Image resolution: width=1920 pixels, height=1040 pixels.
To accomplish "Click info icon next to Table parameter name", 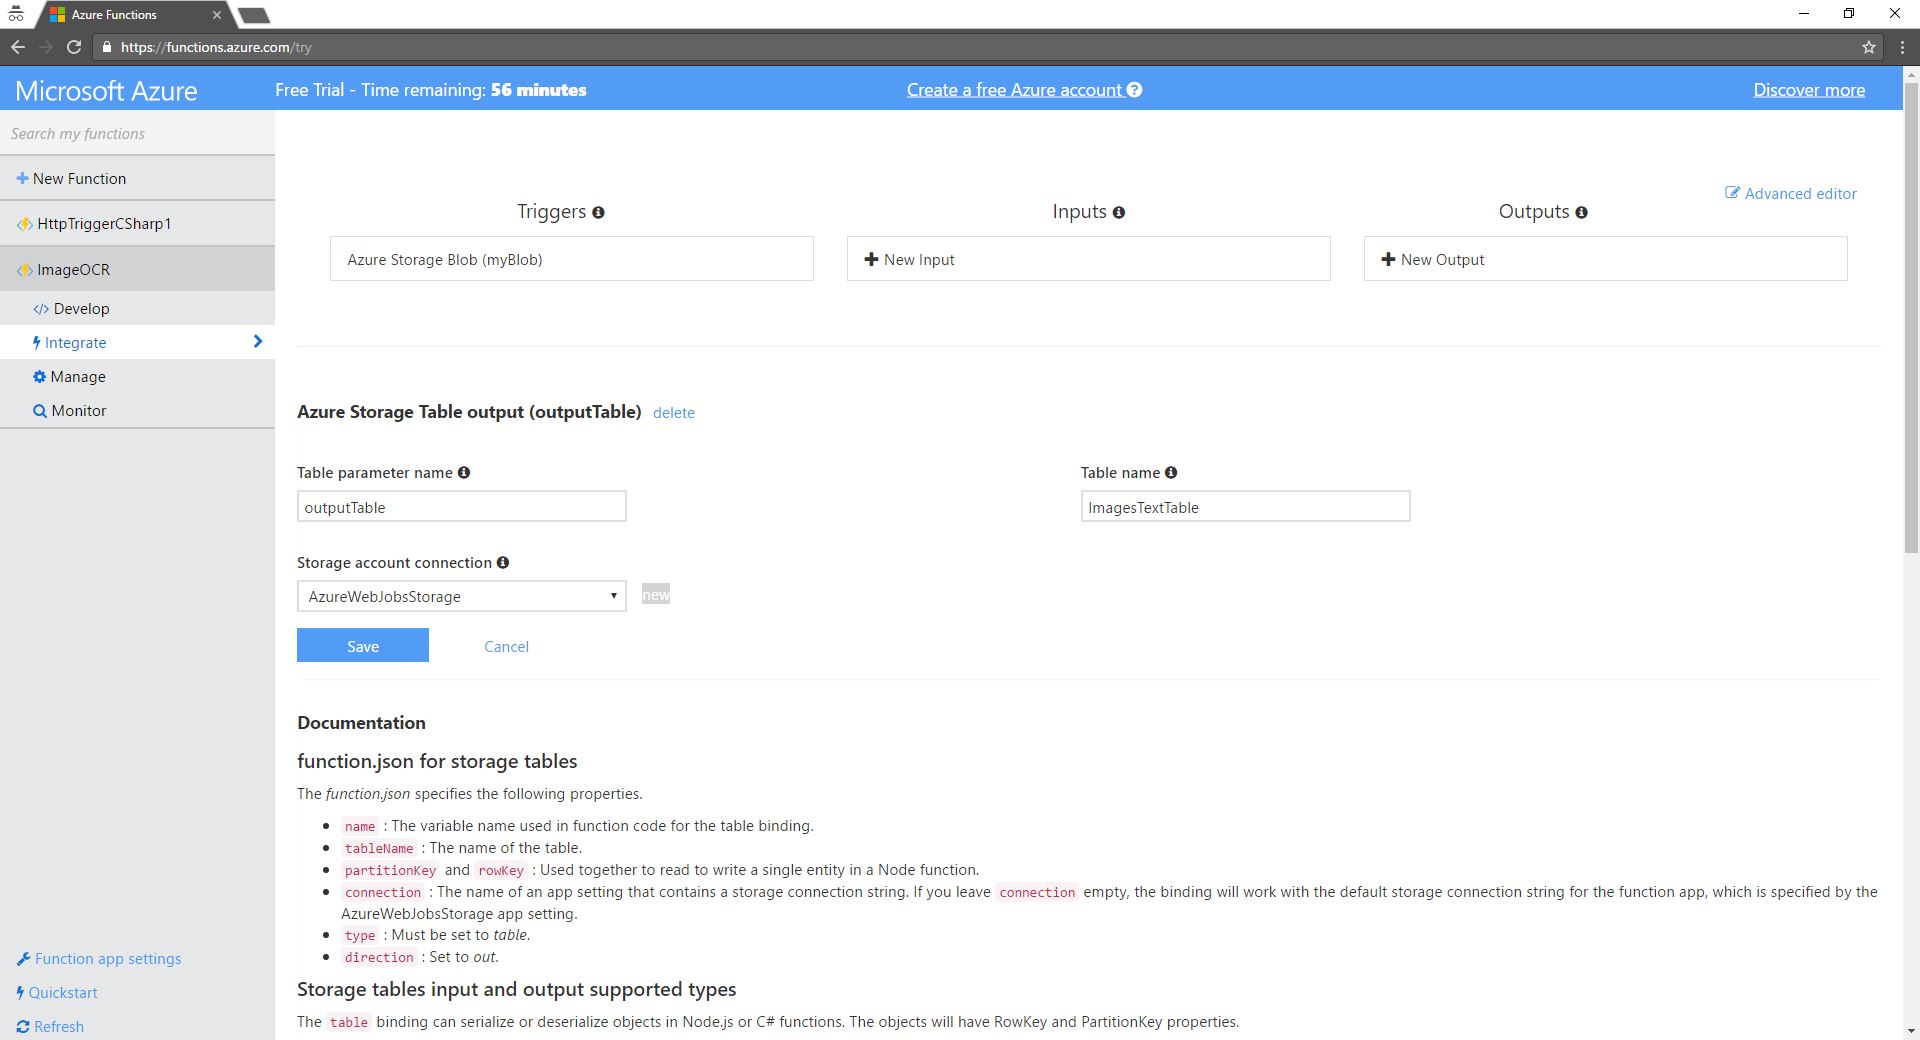I will click(x=464, y=473).
